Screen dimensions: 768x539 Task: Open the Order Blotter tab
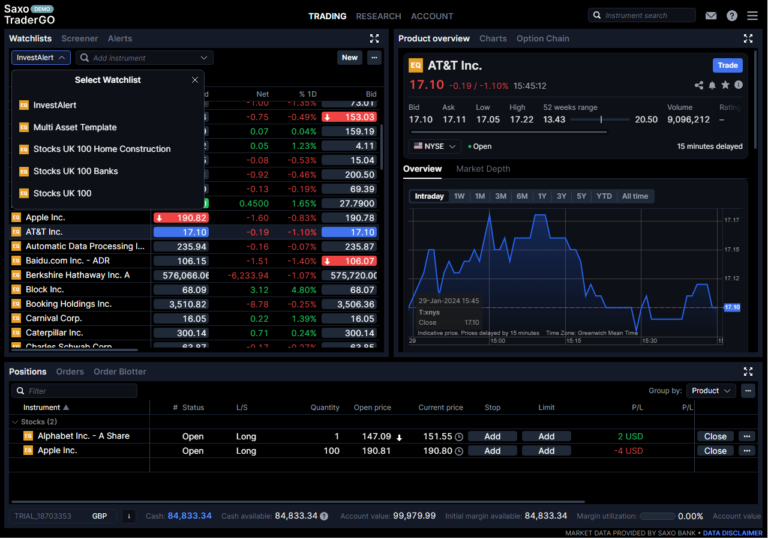click(120, 372)
